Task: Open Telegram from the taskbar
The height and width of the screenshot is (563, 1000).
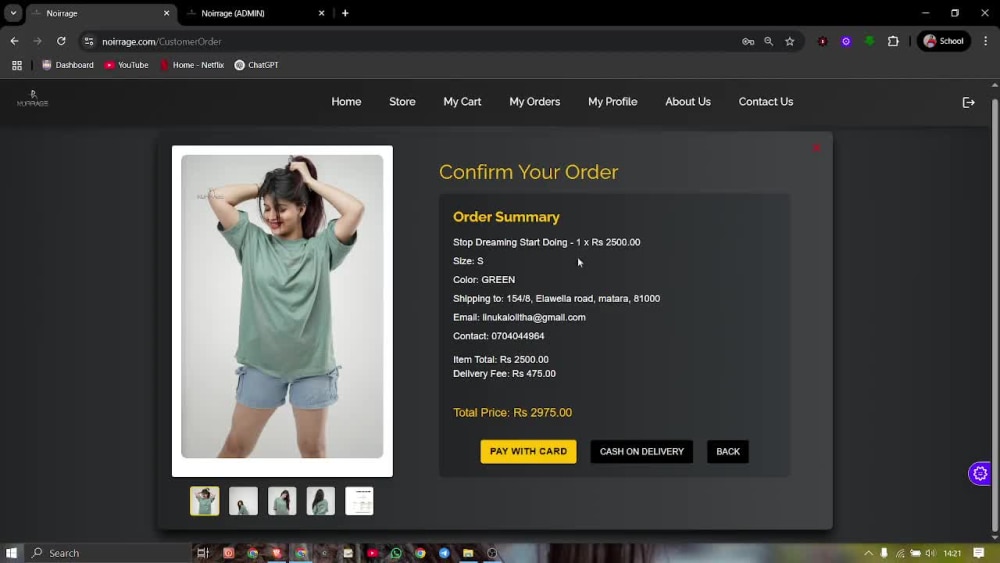Action: (x=444, y=553)
